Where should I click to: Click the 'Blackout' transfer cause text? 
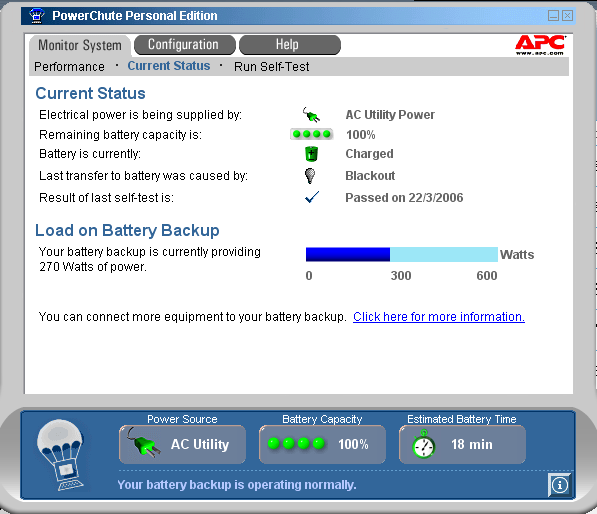click(370, 176)
